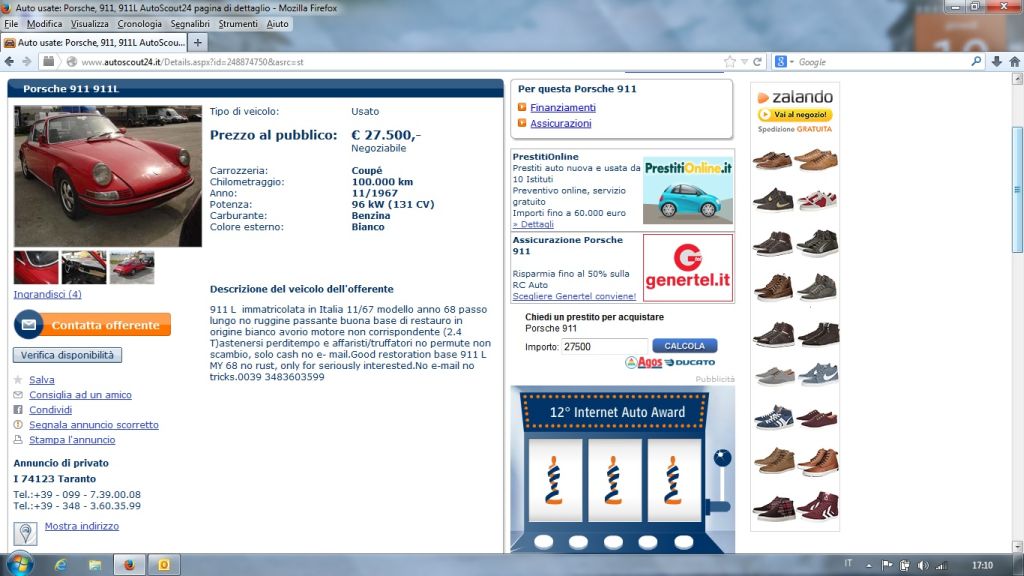
Task: Click the envelope icon beside Consiglia
Action: [x=18, y=394]
